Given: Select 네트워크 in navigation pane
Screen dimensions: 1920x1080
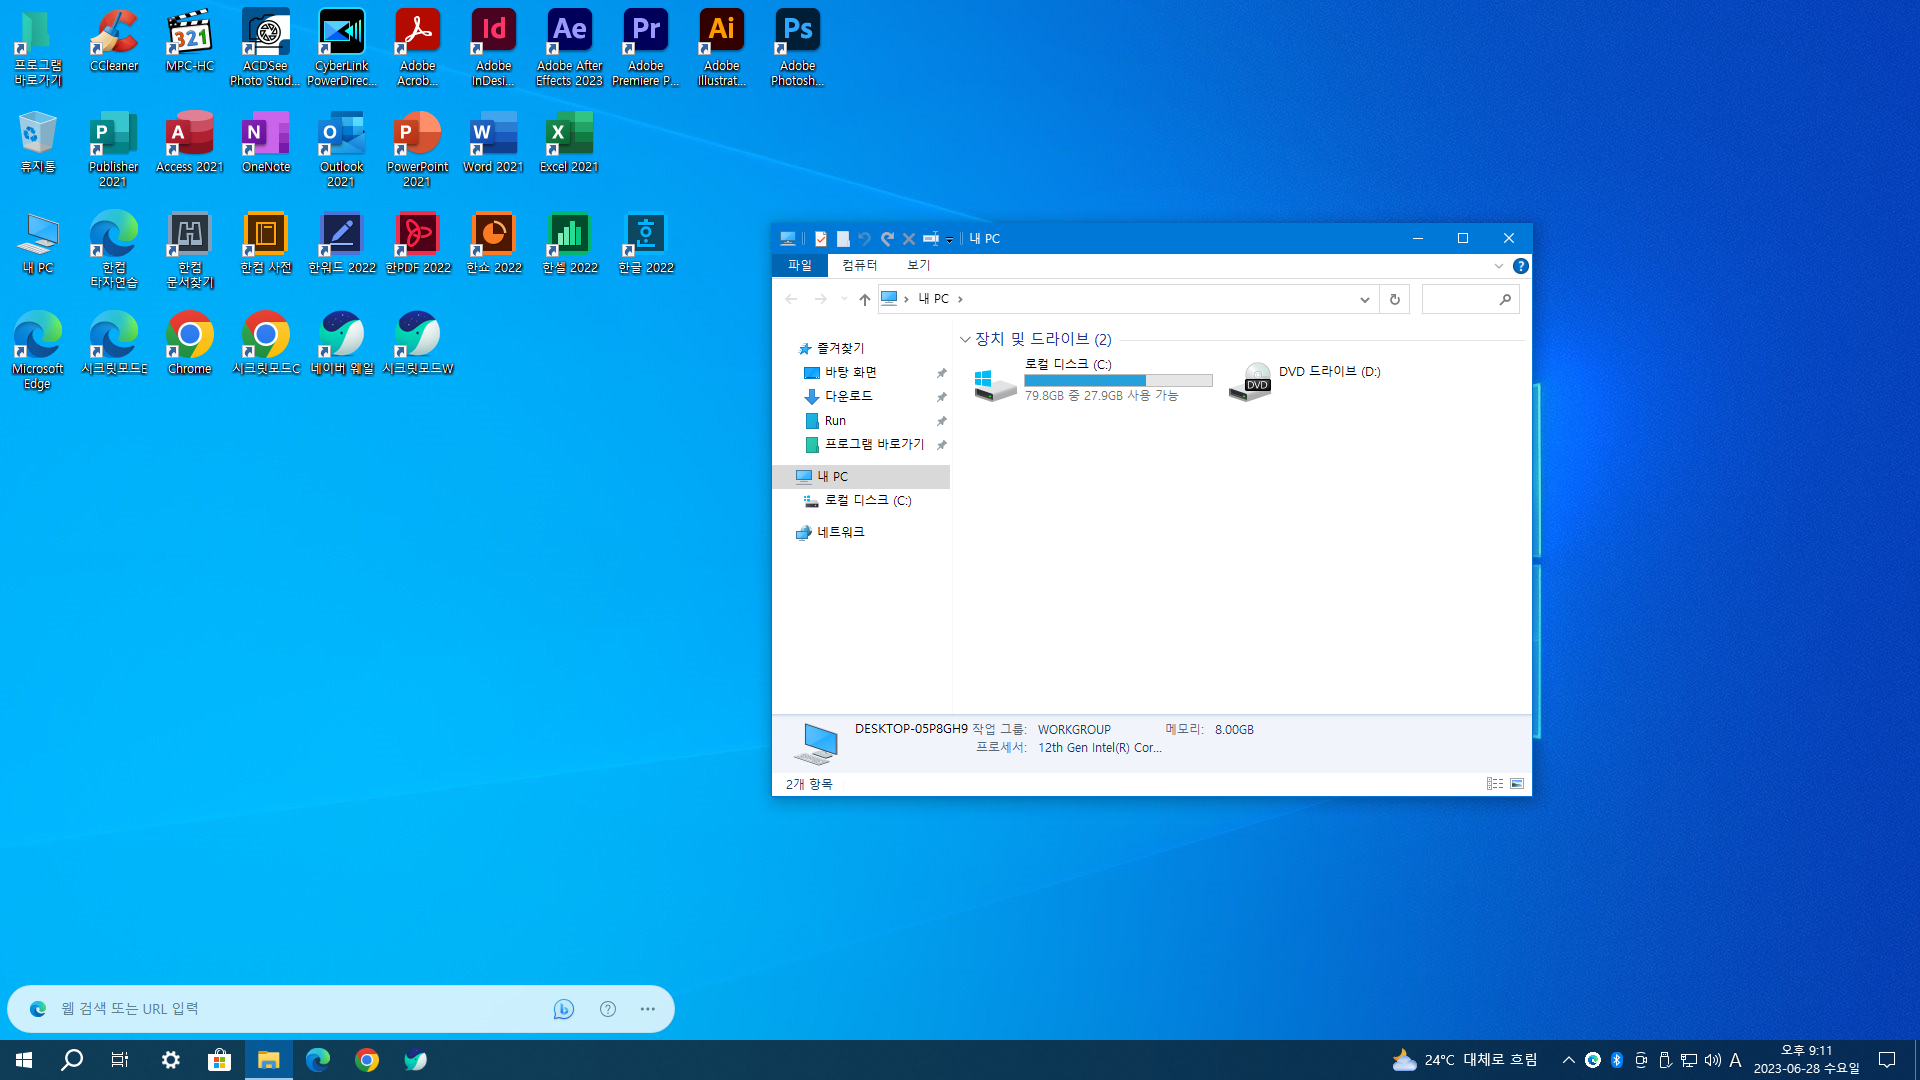Looking at the screenshot, I should [840, 533].
